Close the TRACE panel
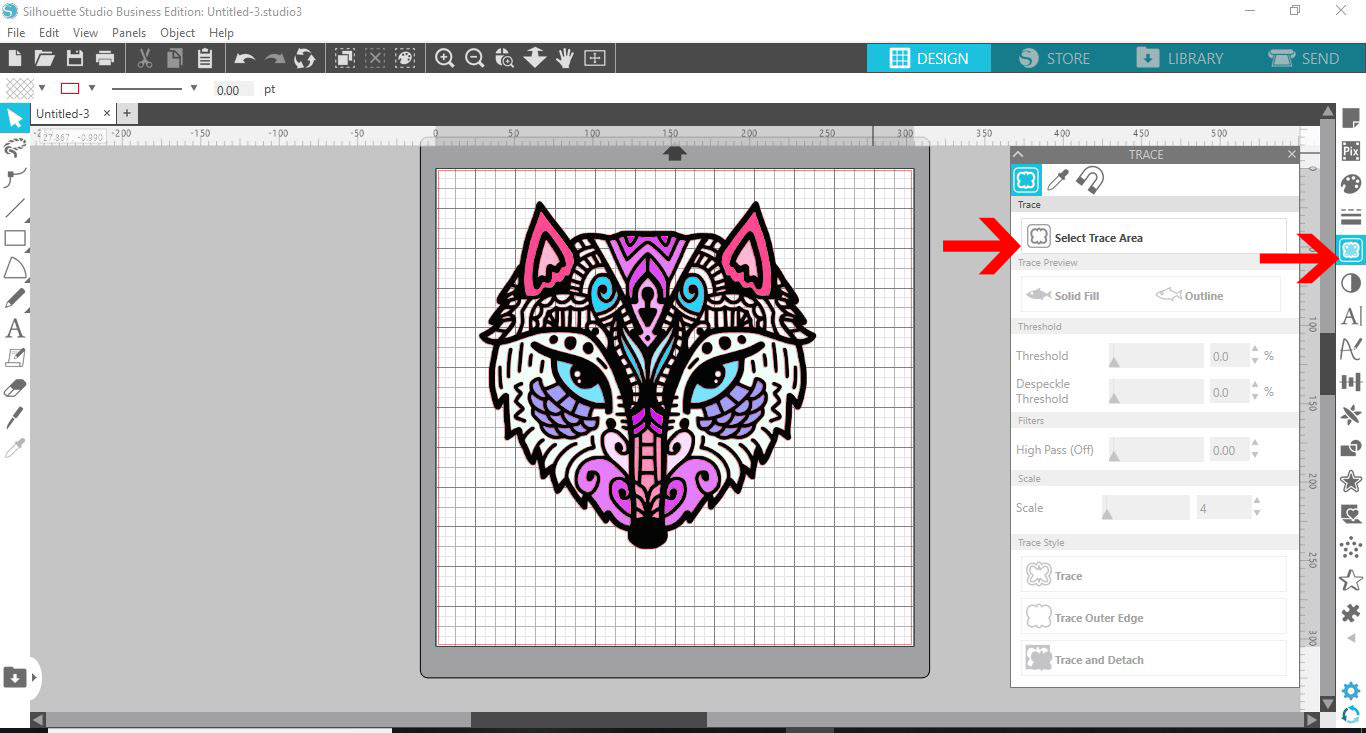The width and height of the screenshot is (1366, 733). 1291,154
